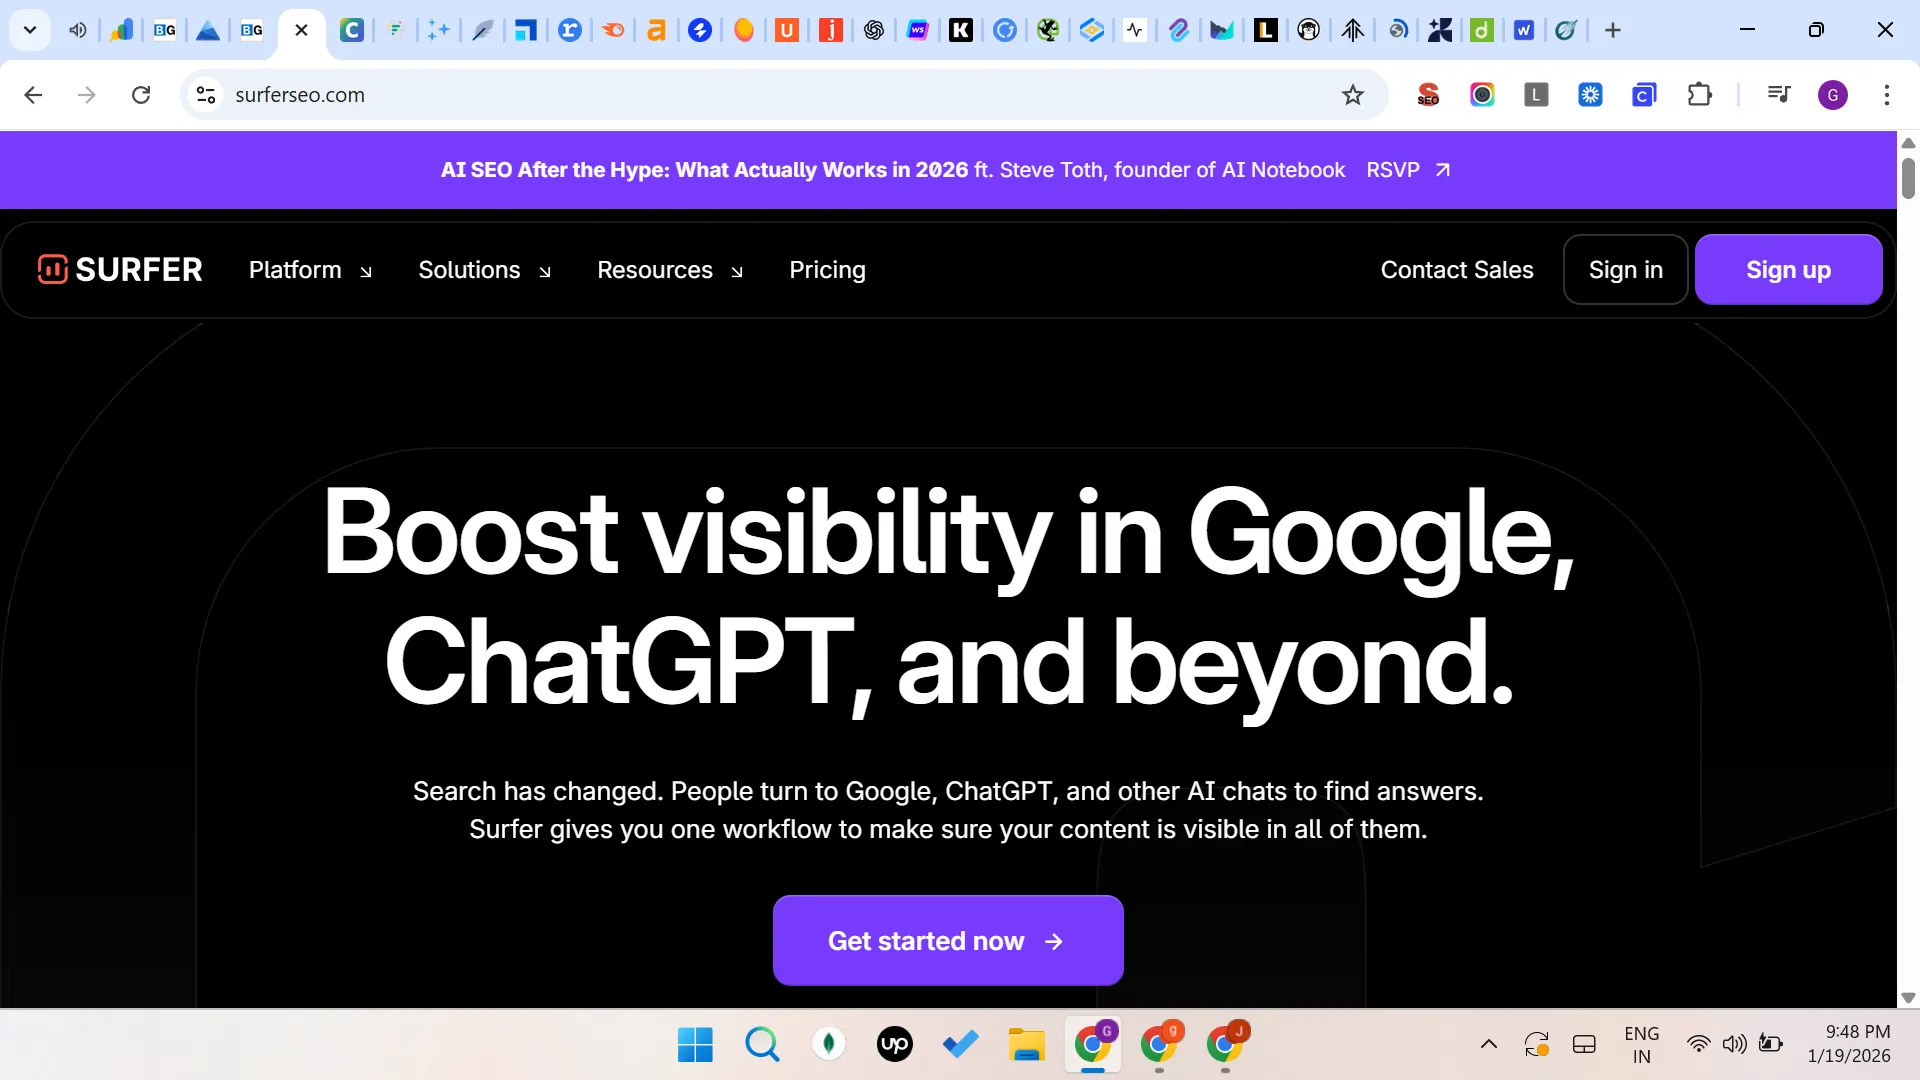This screenshot has height=1080, width=1920.
Task: Expand the Platform dropdown menu
Action: [310, 270]
